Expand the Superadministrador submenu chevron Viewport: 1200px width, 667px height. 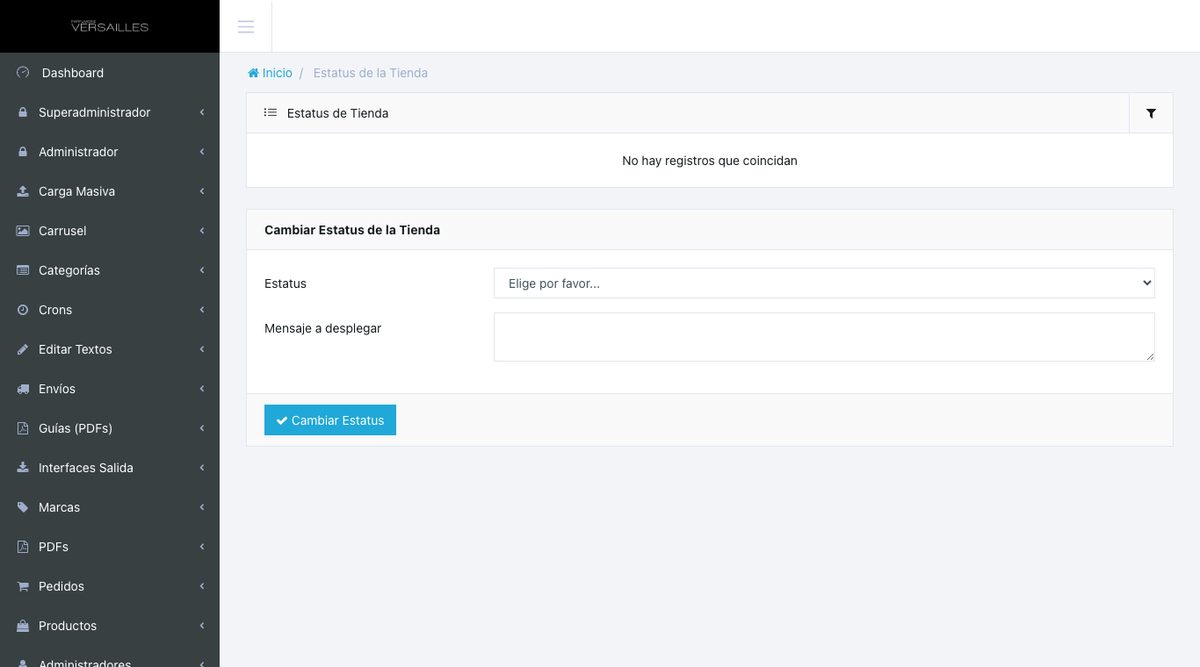(x=202, y=112)
